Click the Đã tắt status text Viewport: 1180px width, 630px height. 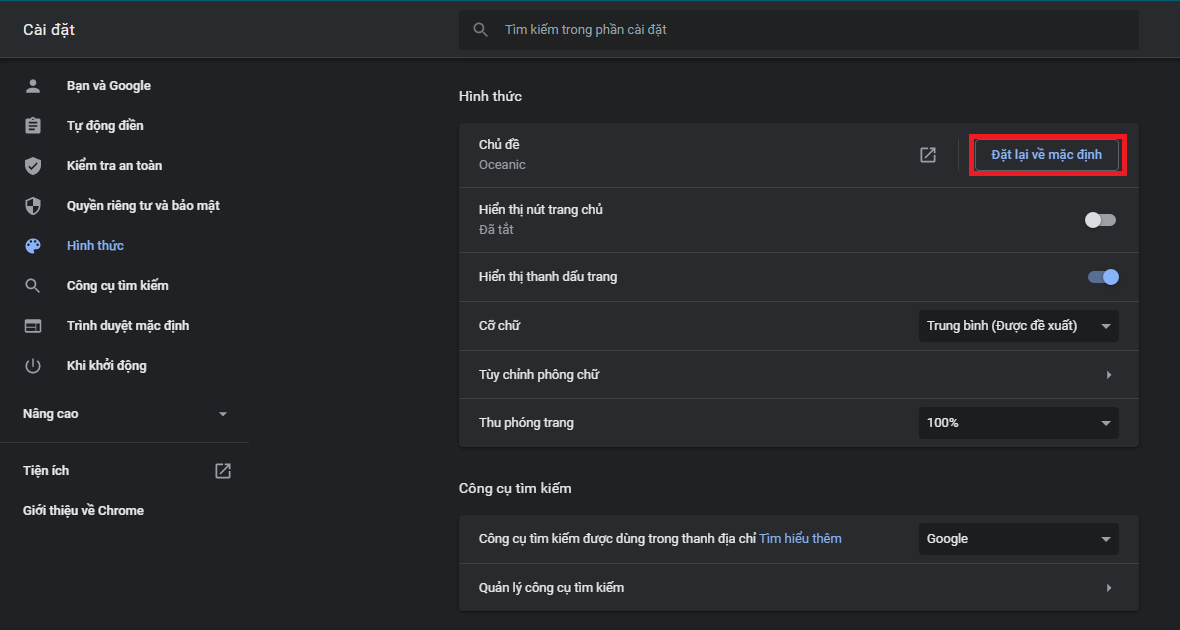496,230
